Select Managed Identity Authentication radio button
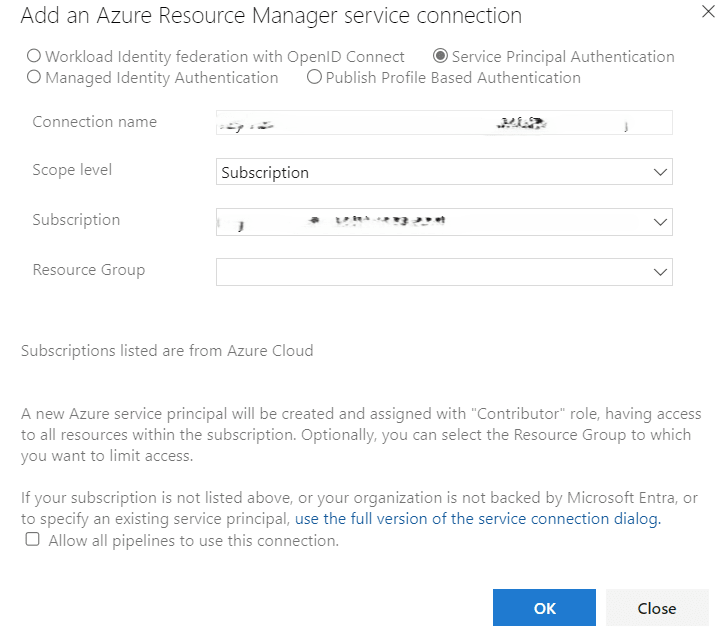Screen dimensions: 723x640 pyautogui.click(x=34, y=77)
